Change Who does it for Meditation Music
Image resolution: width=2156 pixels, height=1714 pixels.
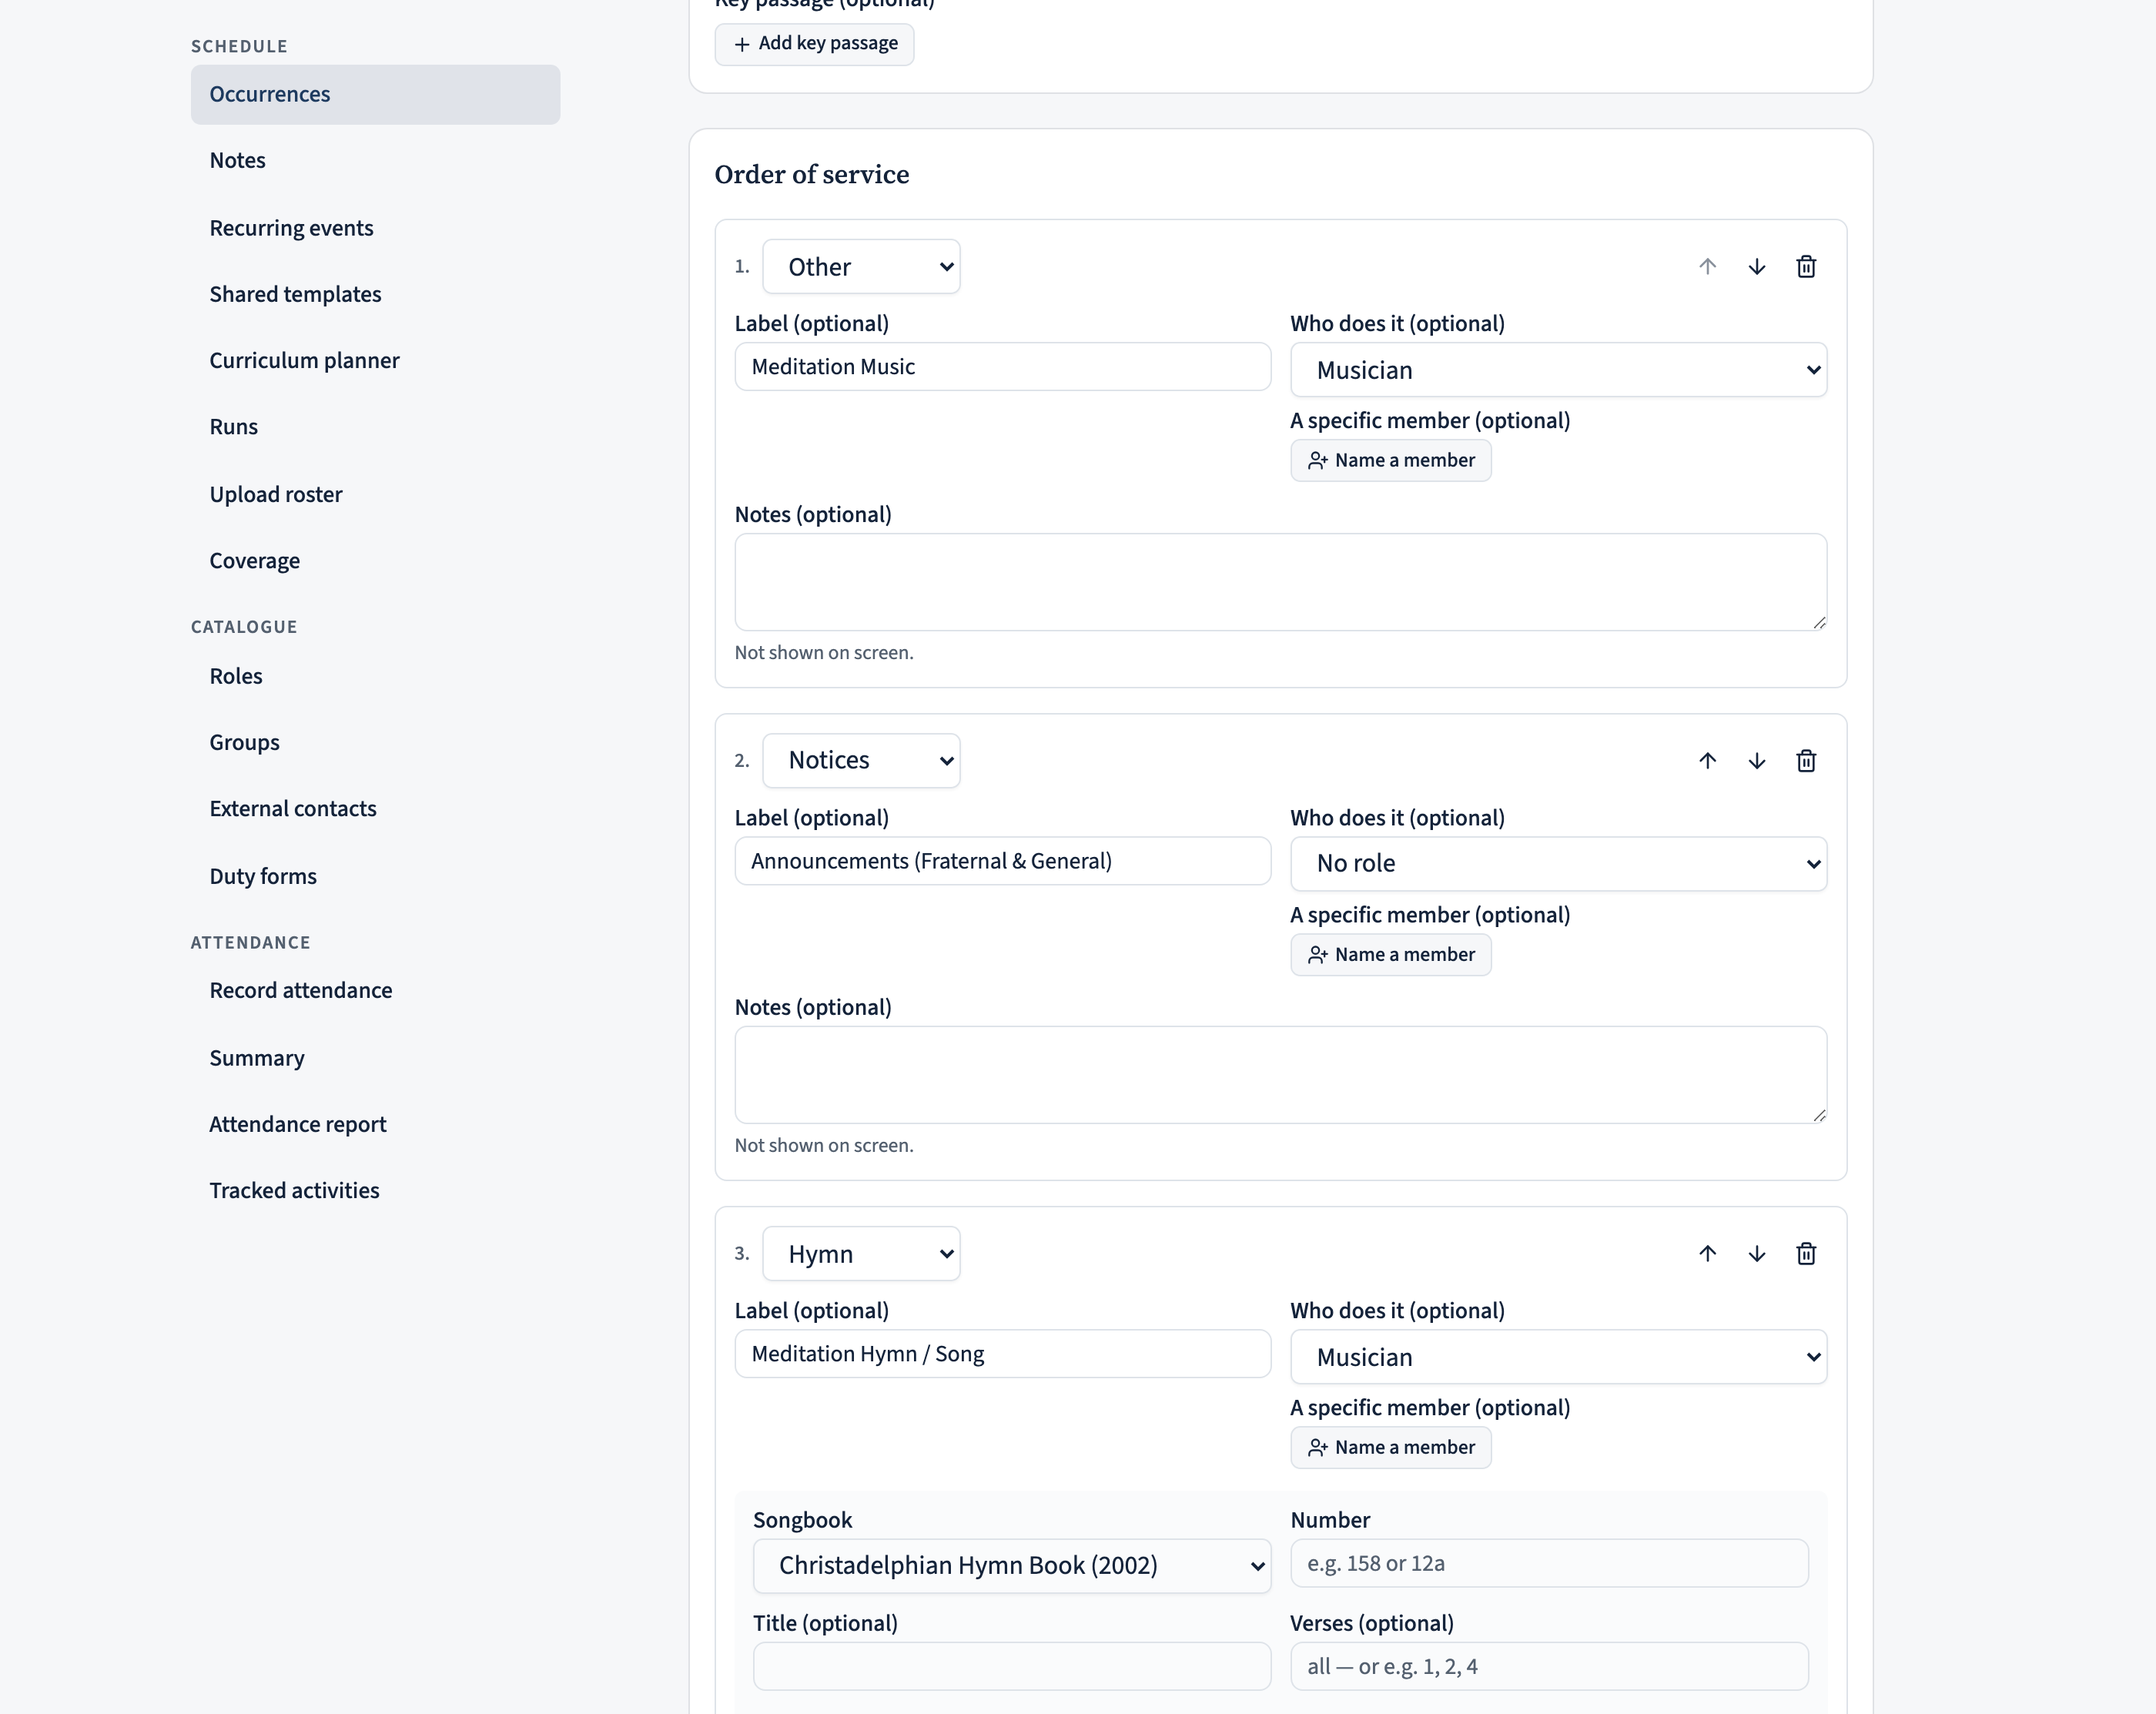coord(1558,370)
